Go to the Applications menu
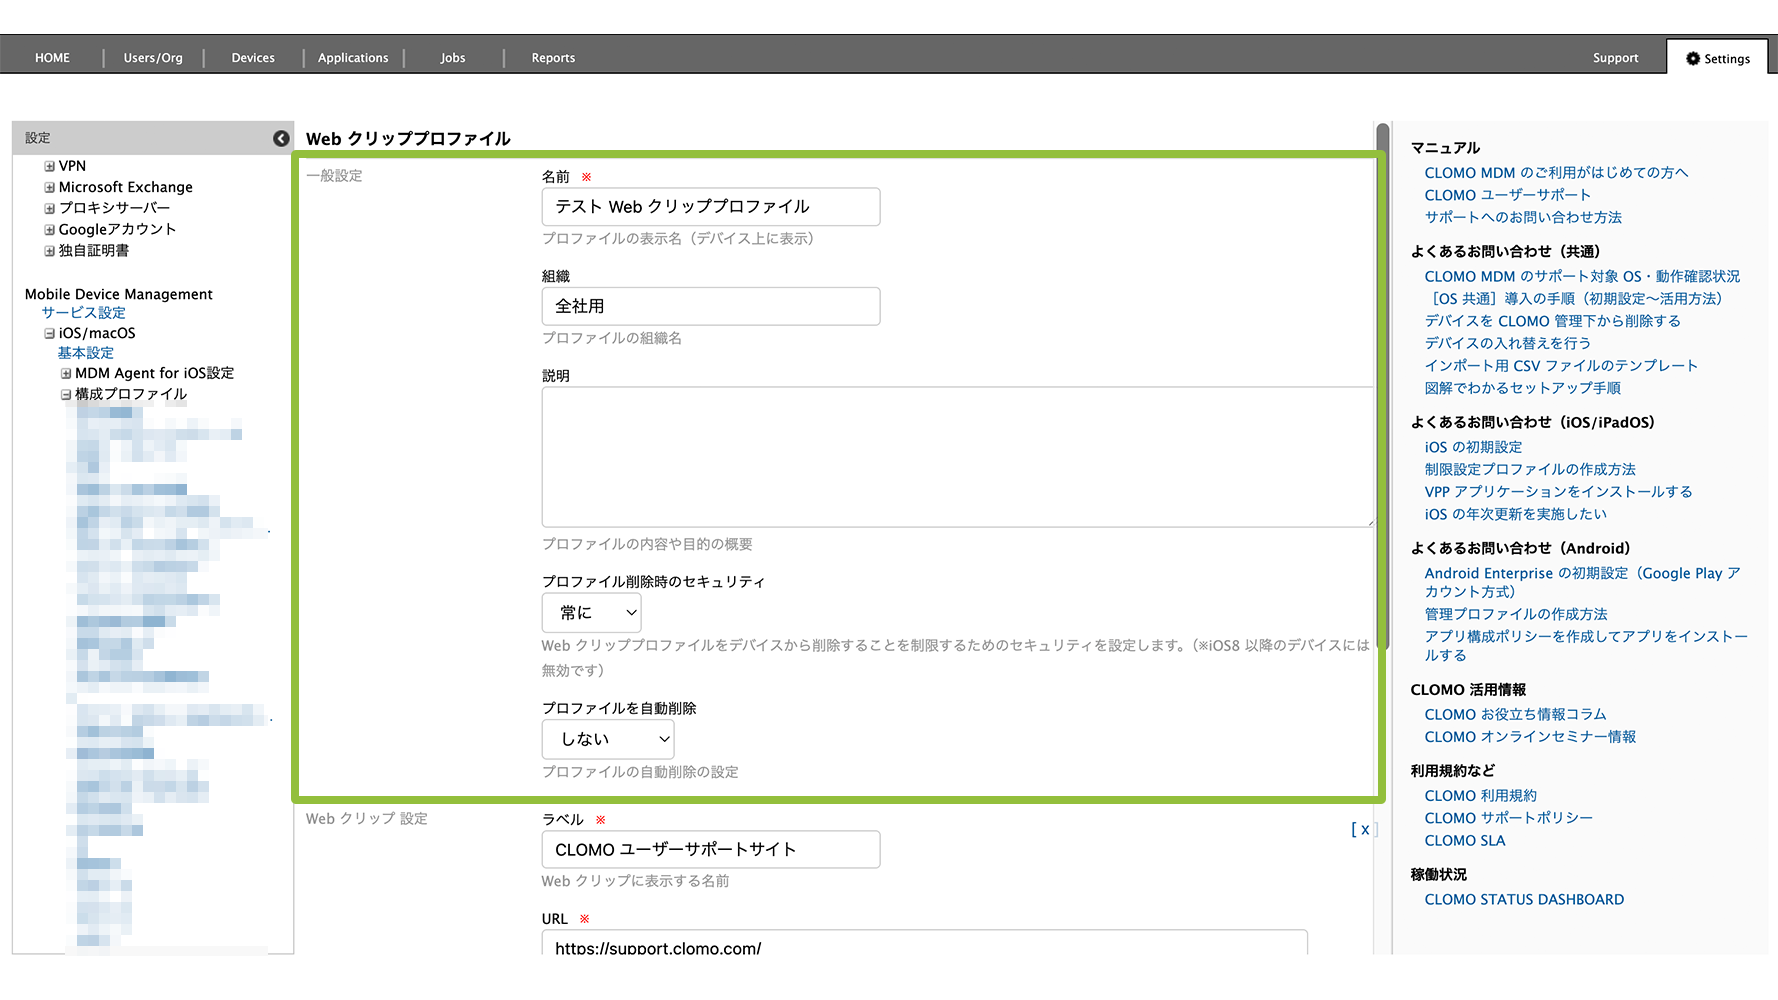The width and height of the screenshot is (1778, 1000). [x=353, y=58]
